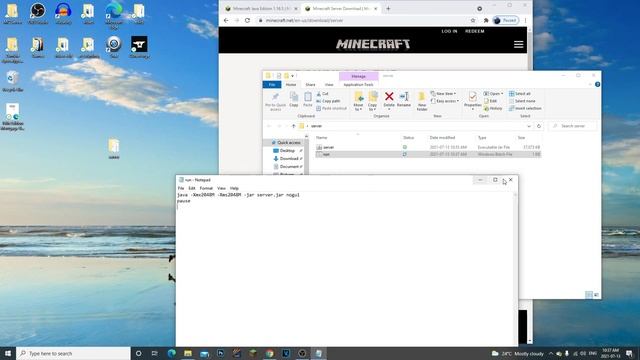
Task: Open the Application Tools ribbon tab
Action: tap(358, 84)
